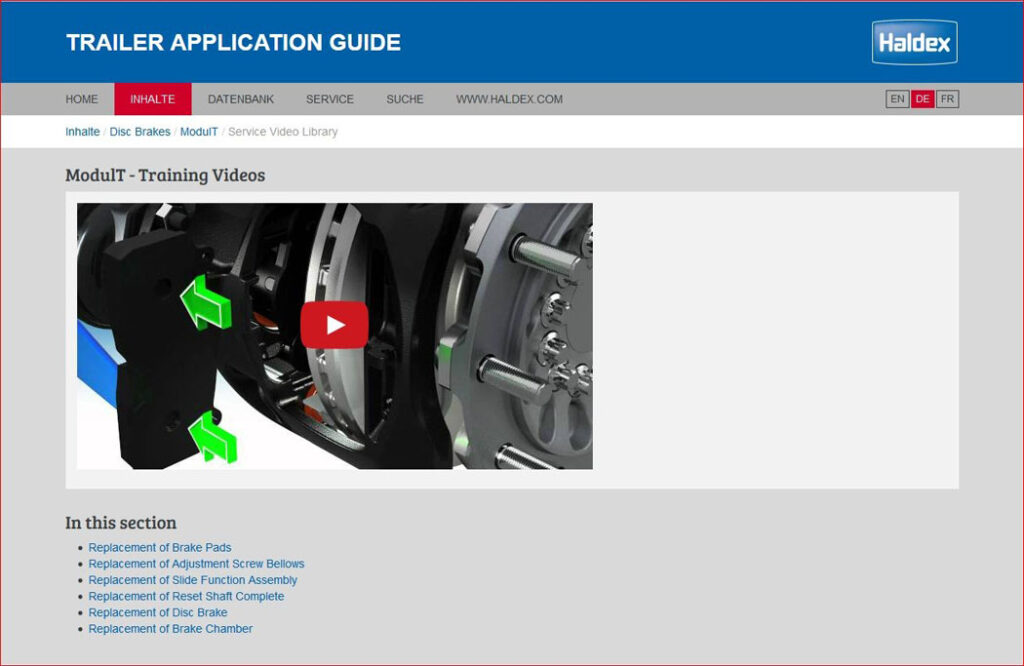Screen dimensions: 1024x666
Task: Switch language to FR
Action: click(947, 99)
